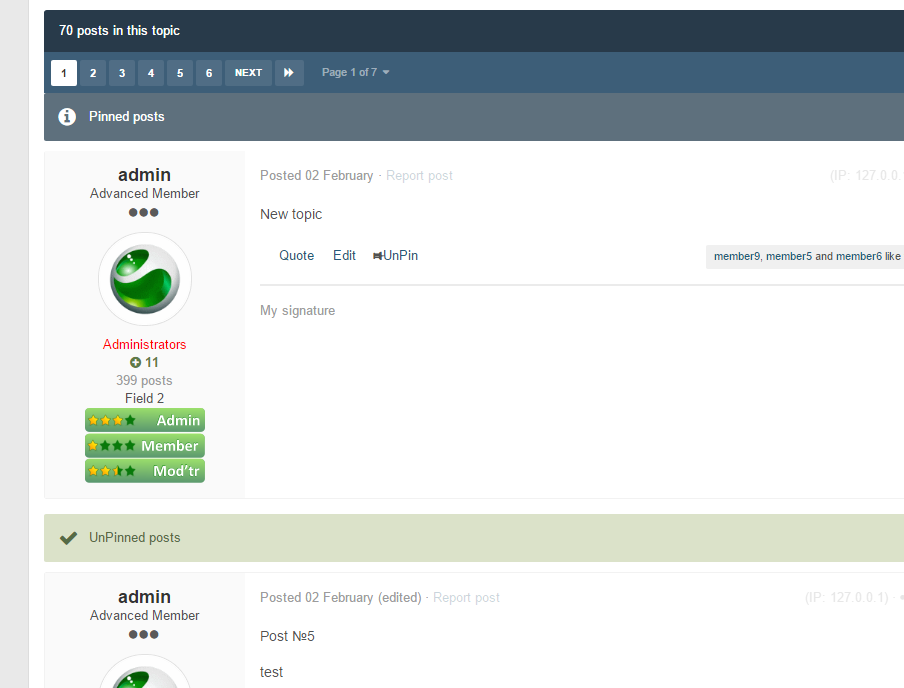Report the Post №5 post
Screen dimensions: 904x688
click(466, 598)
